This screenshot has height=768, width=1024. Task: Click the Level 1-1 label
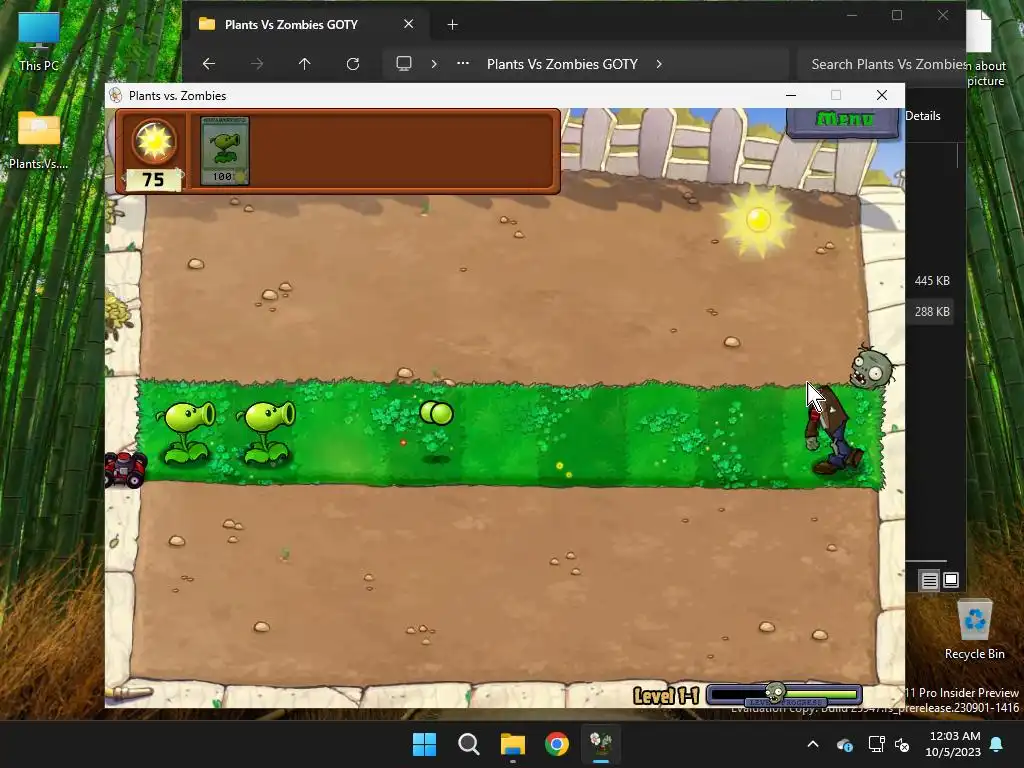[x=666, y=696]
